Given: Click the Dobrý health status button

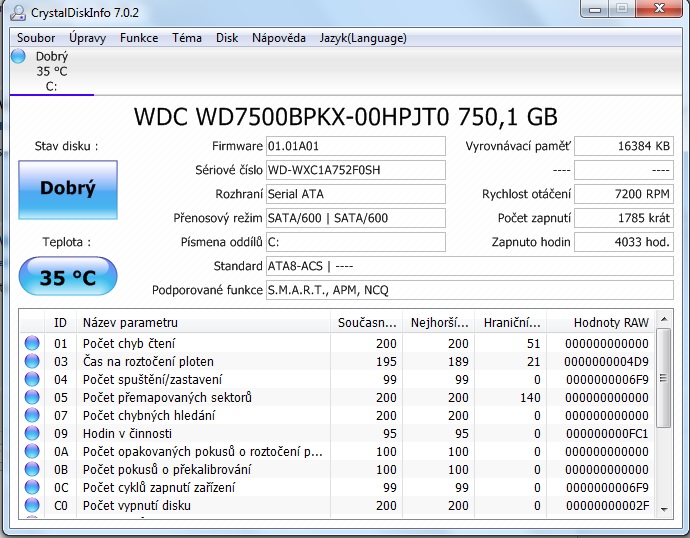Looking at the screenshot, I should tap(68, 190).
